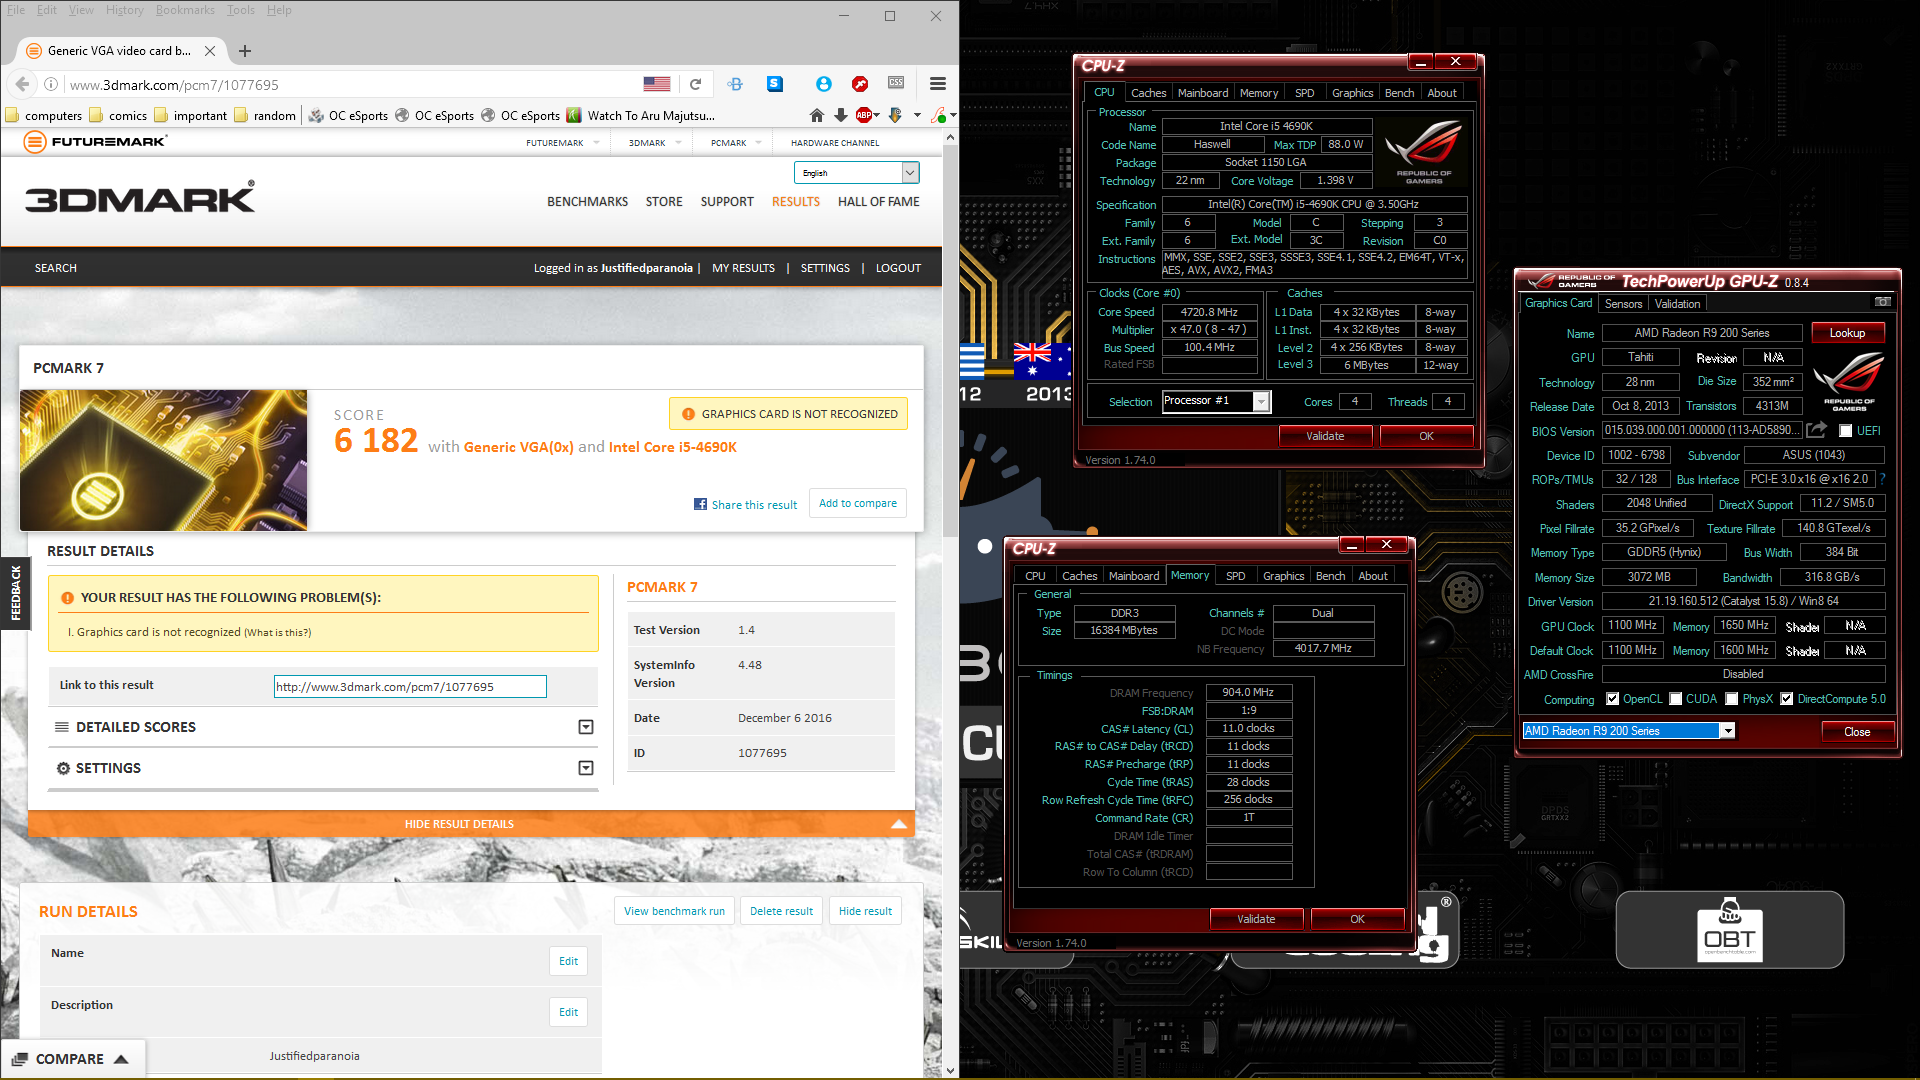The height and width of the screenshot is (1080, 1920).
Task: Click the browser address bar
Action: [350, 85]
